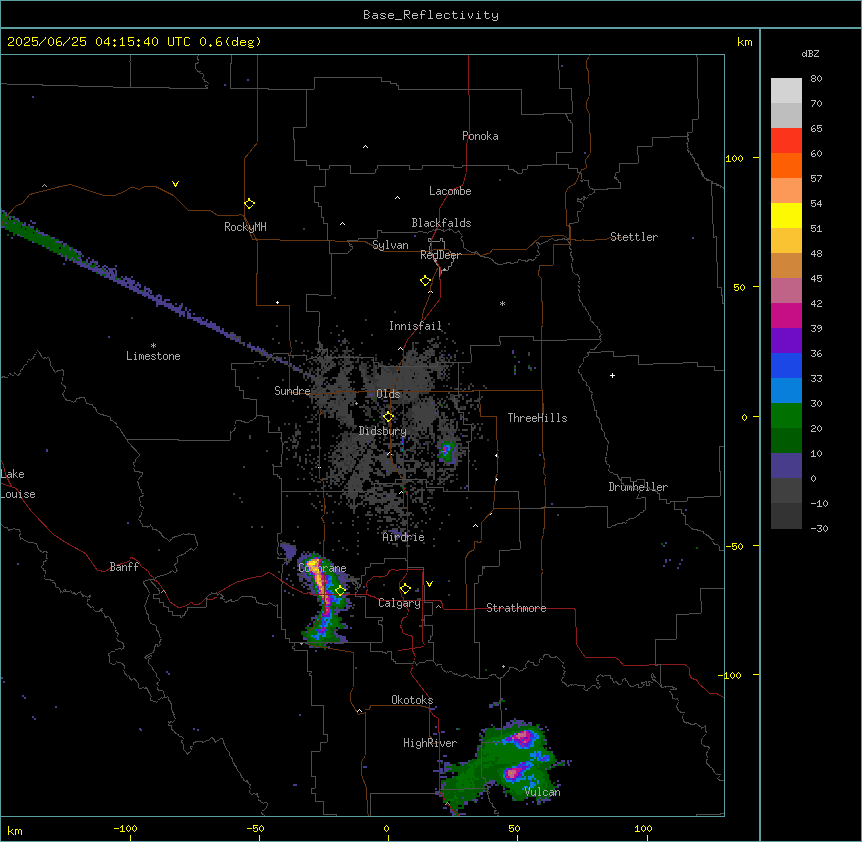This screenshot has width=862, height=842.
Task: Select the gold 48-51 dBZ legend swatch
Action: click(786, 241)
